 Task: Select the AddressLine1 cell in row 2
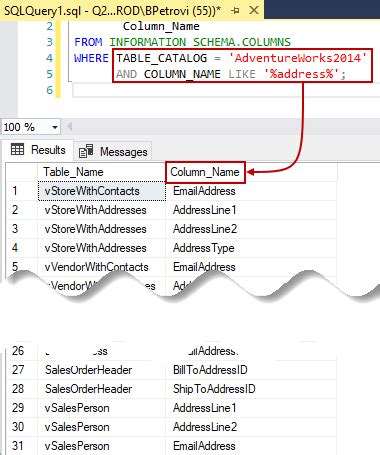251,210
